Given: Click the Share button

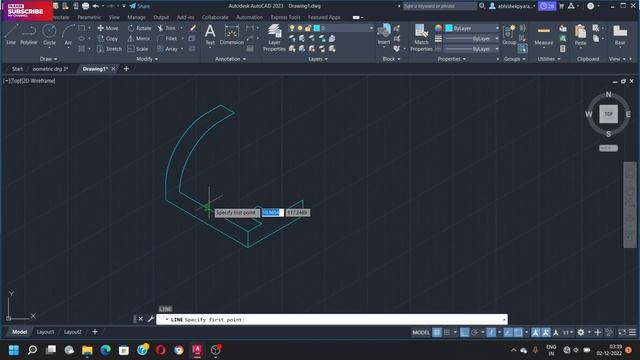Looking at the screenshot, I should pyautogui.click(x=140, y=6).
